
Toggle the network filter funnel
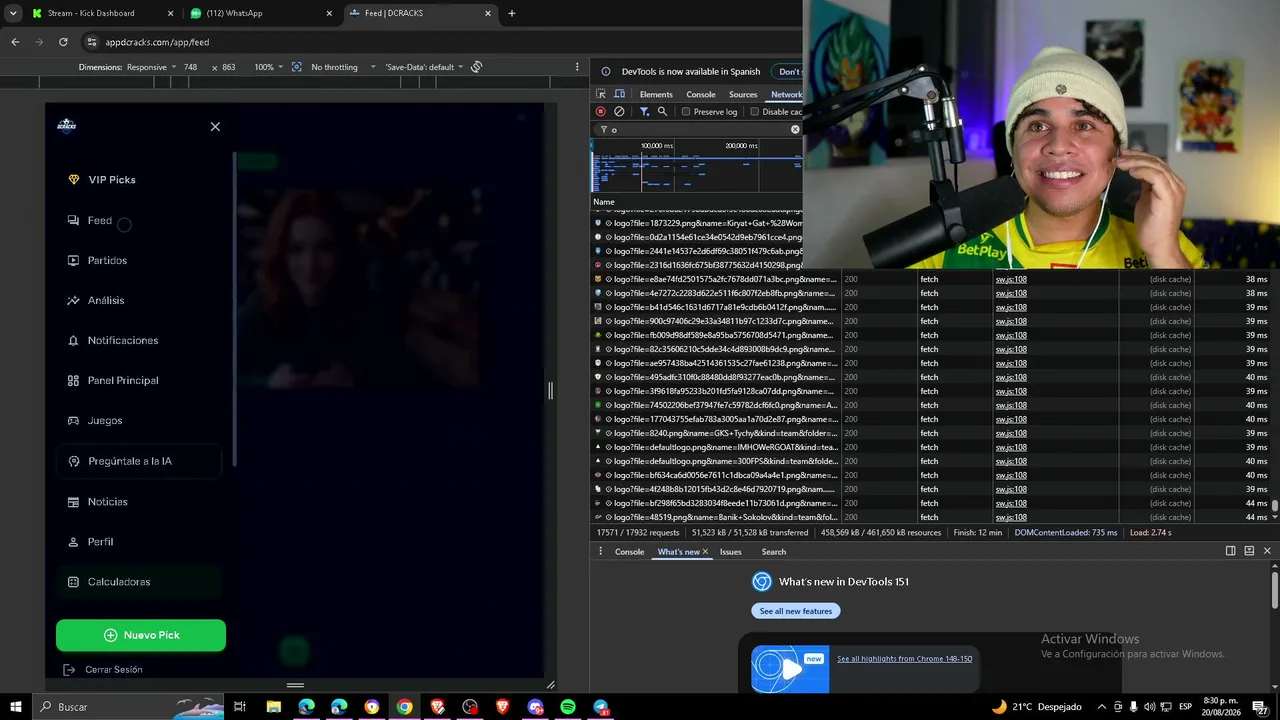click(x=644, y=112)
